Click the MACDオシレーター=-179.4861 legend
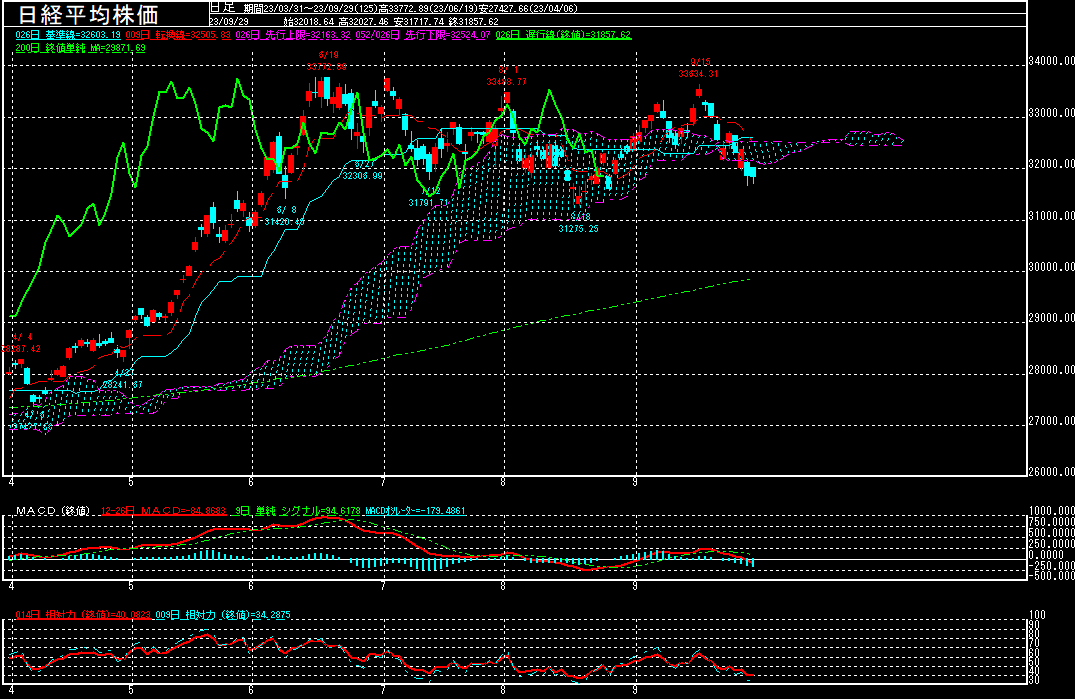 [414, 511]
